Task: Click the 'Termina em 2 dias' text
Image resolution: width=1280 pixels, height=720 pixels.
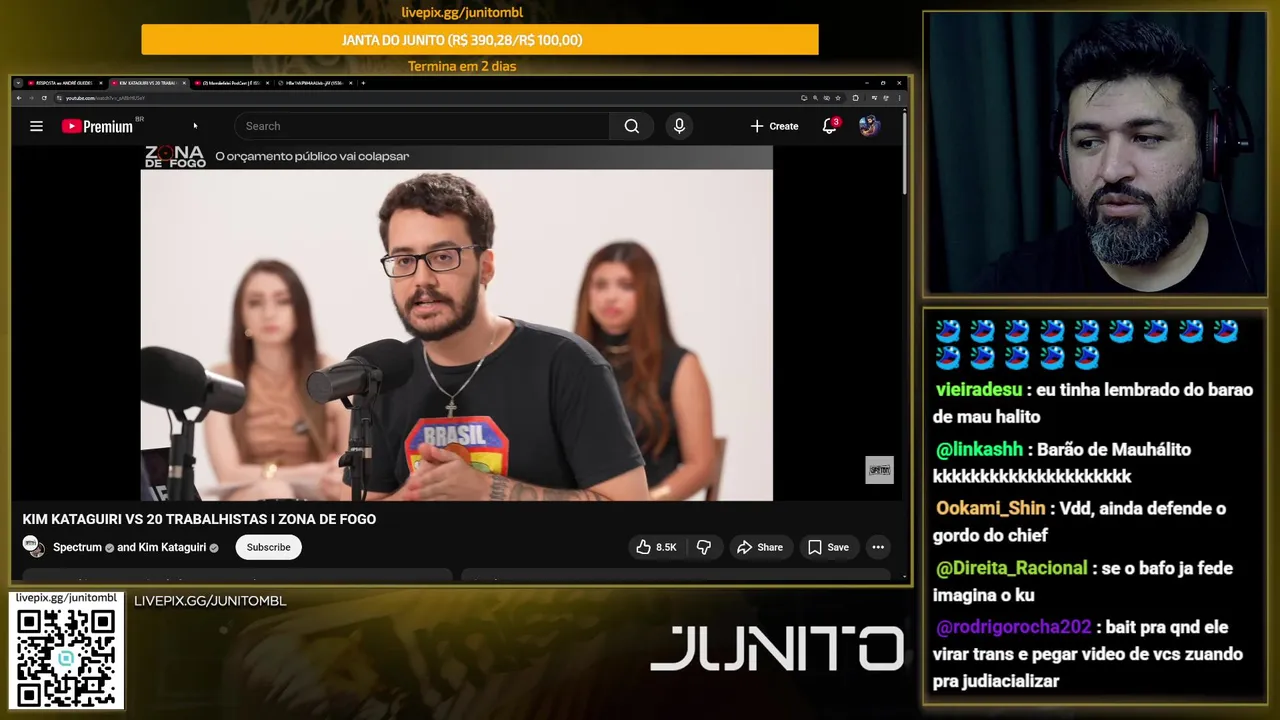Action: 462,66
